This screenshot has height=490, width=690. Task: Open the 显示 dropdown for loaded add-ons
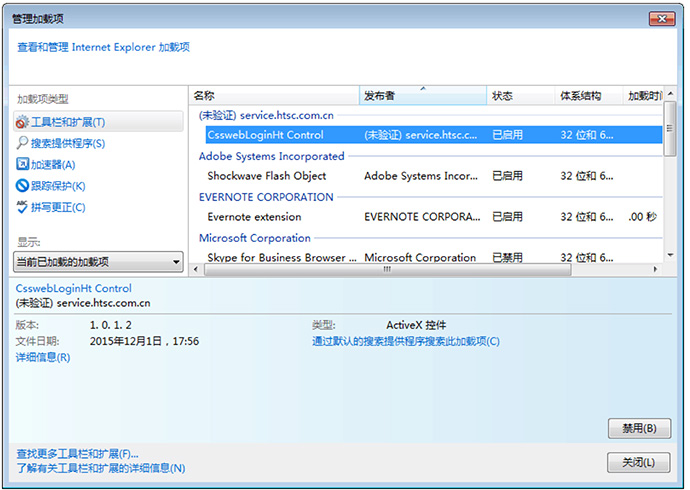coord(98,262)
